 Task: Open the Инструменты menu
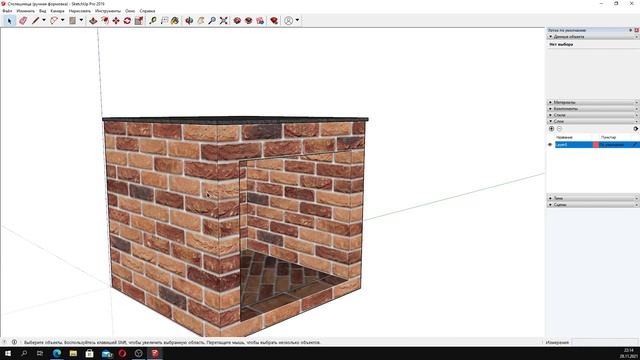point(108,11)
